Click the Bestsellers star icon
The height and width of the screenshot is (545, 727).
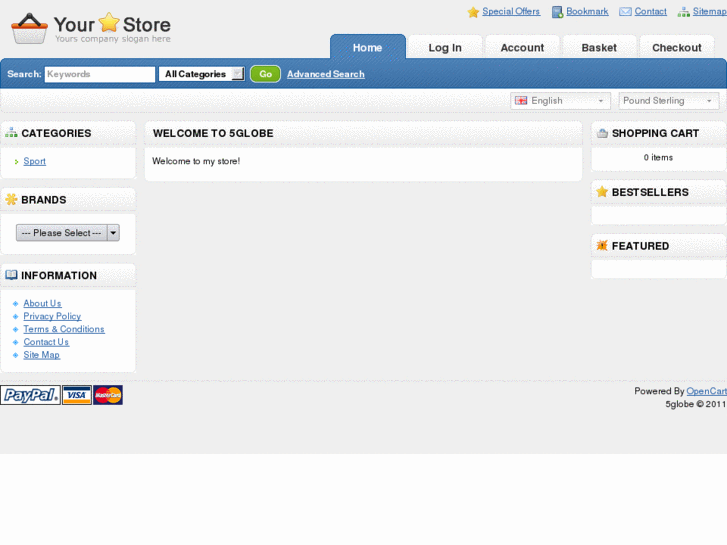602,192
